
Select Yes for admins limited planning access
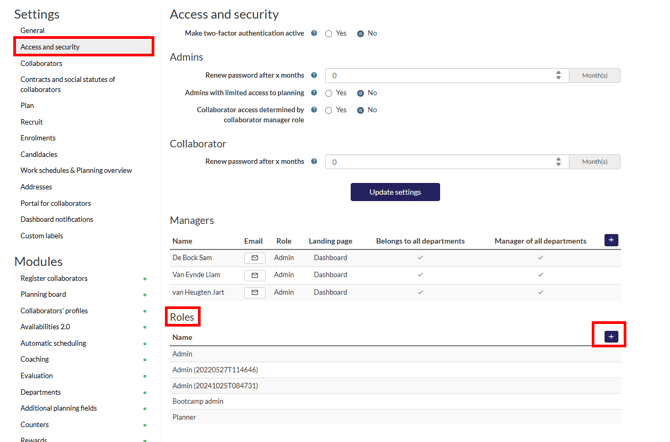[328, 93]
